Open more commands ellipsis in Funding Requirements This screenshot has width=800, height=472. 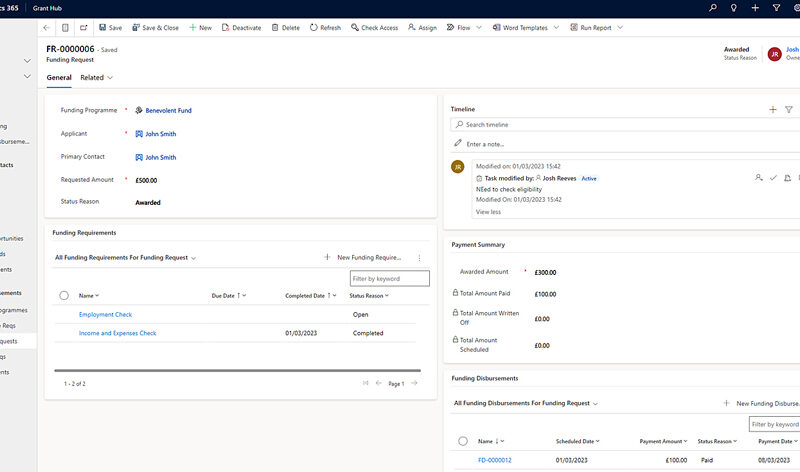click(419, 258)
